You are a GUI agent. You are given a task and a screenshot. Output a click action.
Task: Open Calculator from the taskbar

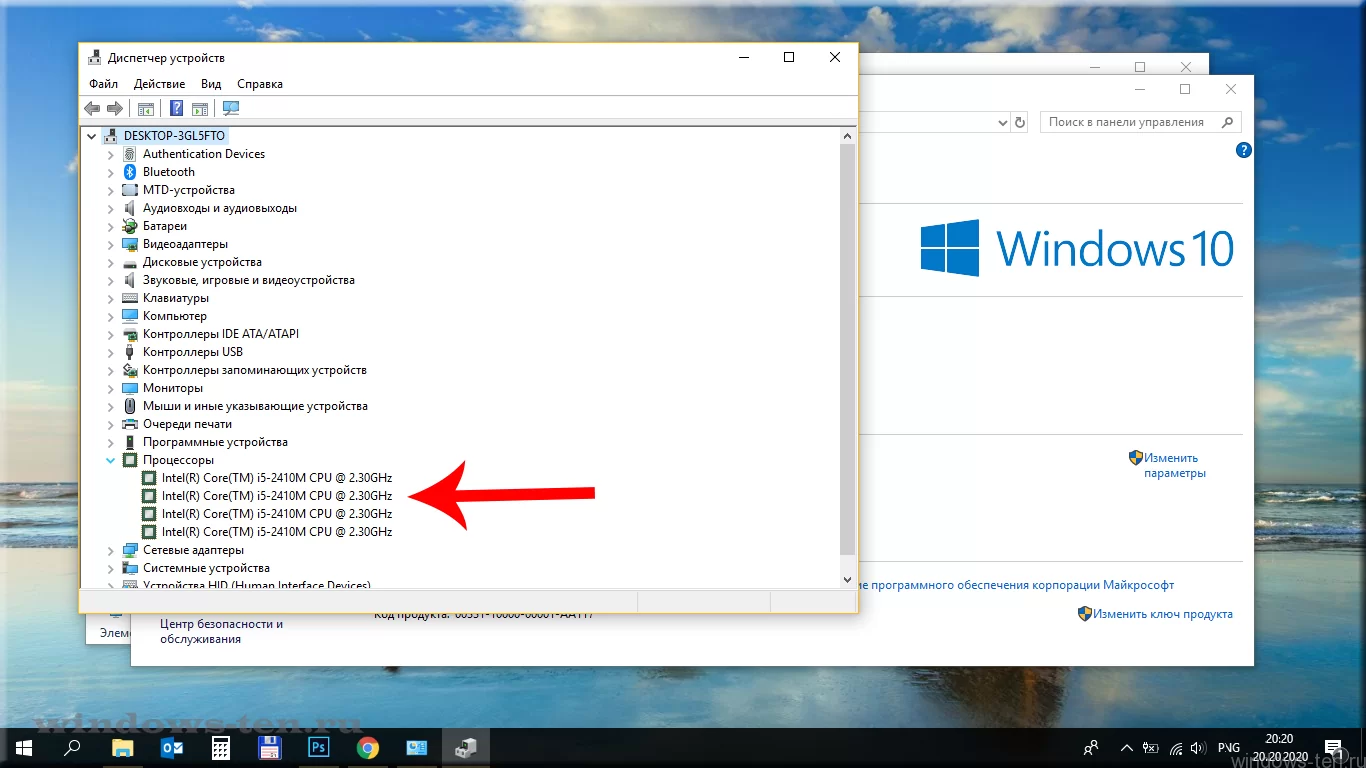click(221, 748)
